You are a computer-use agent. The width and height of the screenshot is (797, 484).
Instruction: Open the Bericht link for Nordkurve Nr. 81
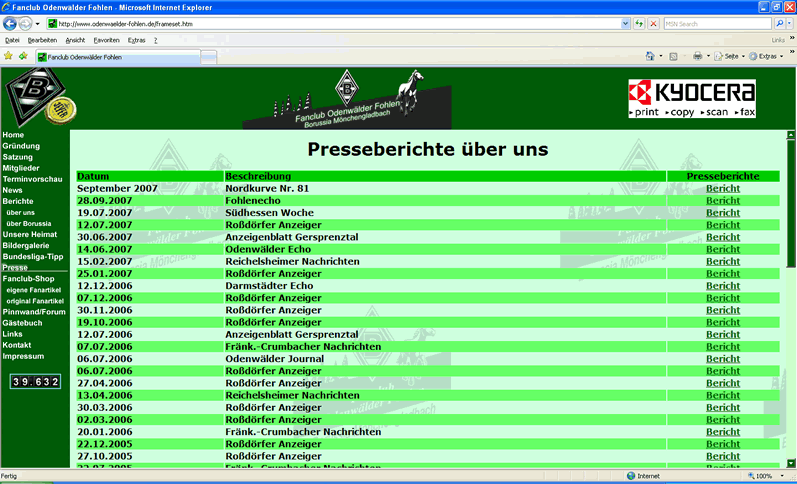(x=722, y=188)
